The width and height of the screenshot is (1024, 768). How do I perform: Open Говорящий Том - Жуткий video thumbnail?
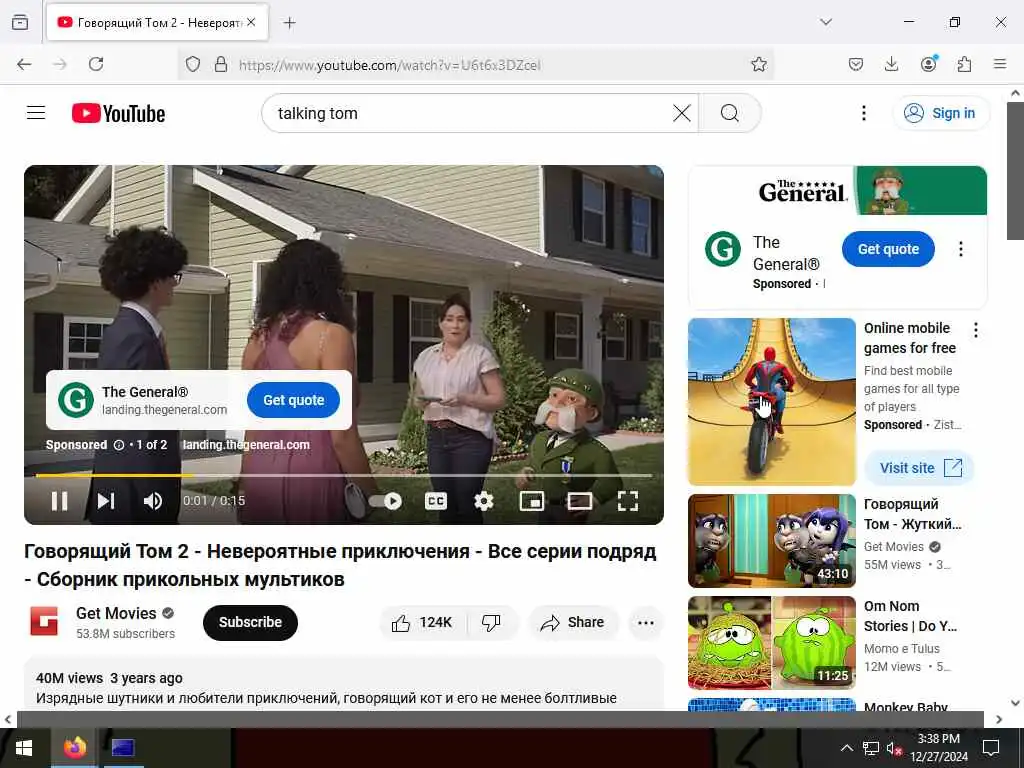point(771,541)
